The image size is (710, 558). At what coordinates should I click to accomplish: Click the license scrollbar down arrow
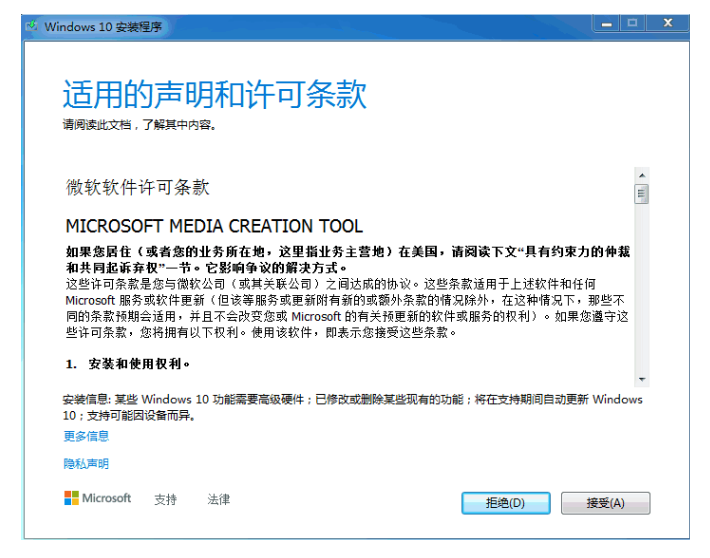pos(641,379)
